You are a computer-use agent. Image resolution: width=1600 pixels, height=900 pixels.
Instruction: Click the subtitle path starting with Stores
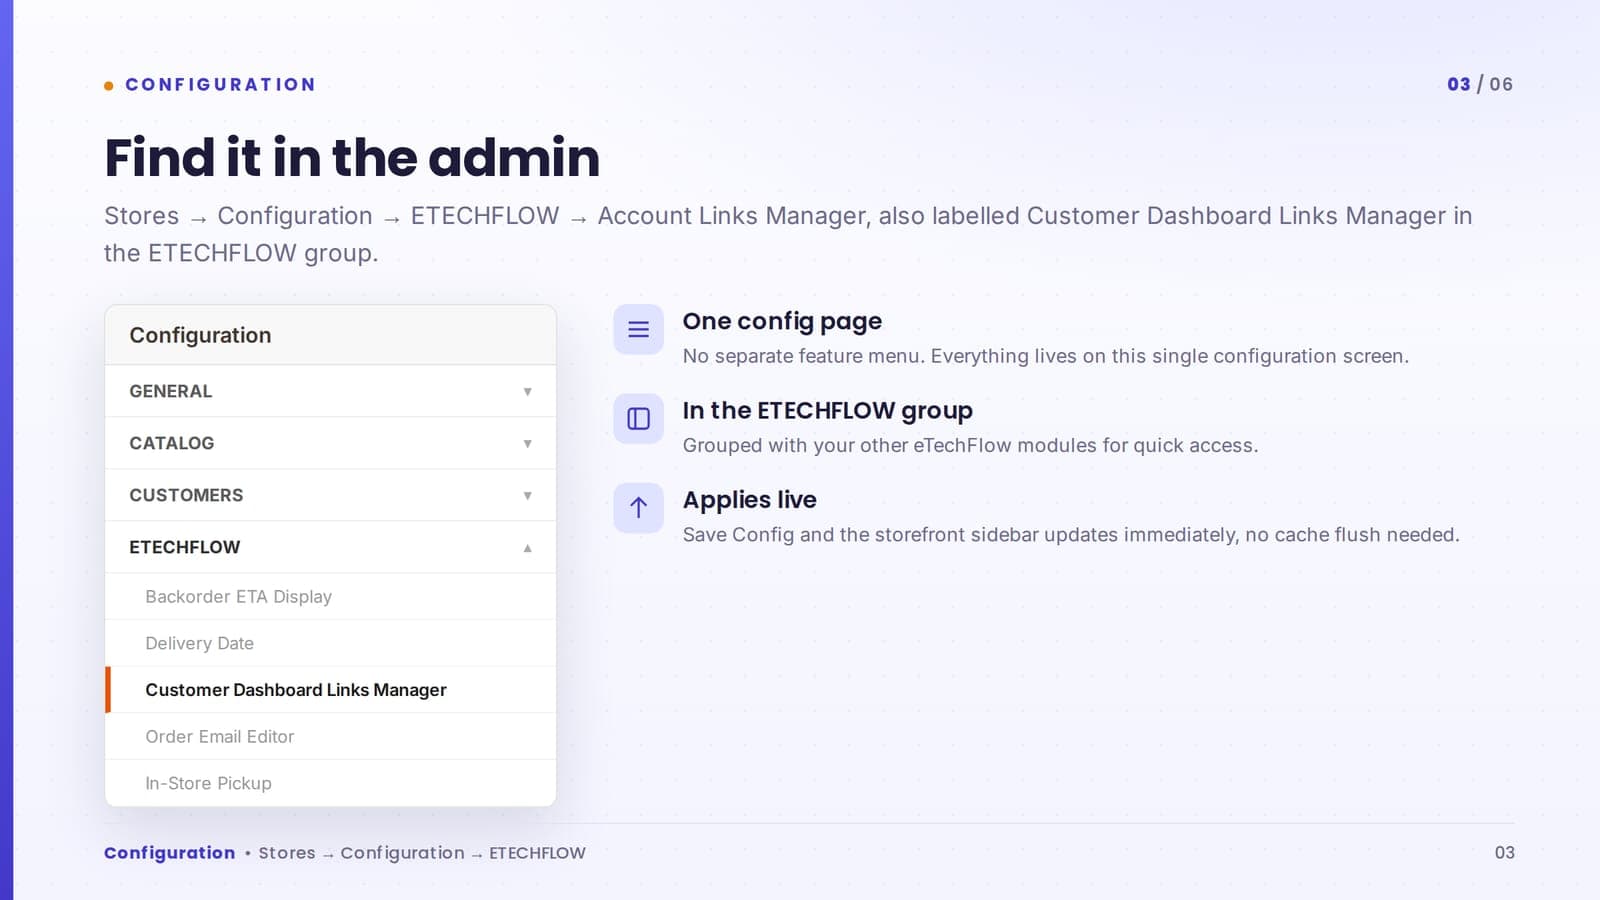tap(788, 234)
